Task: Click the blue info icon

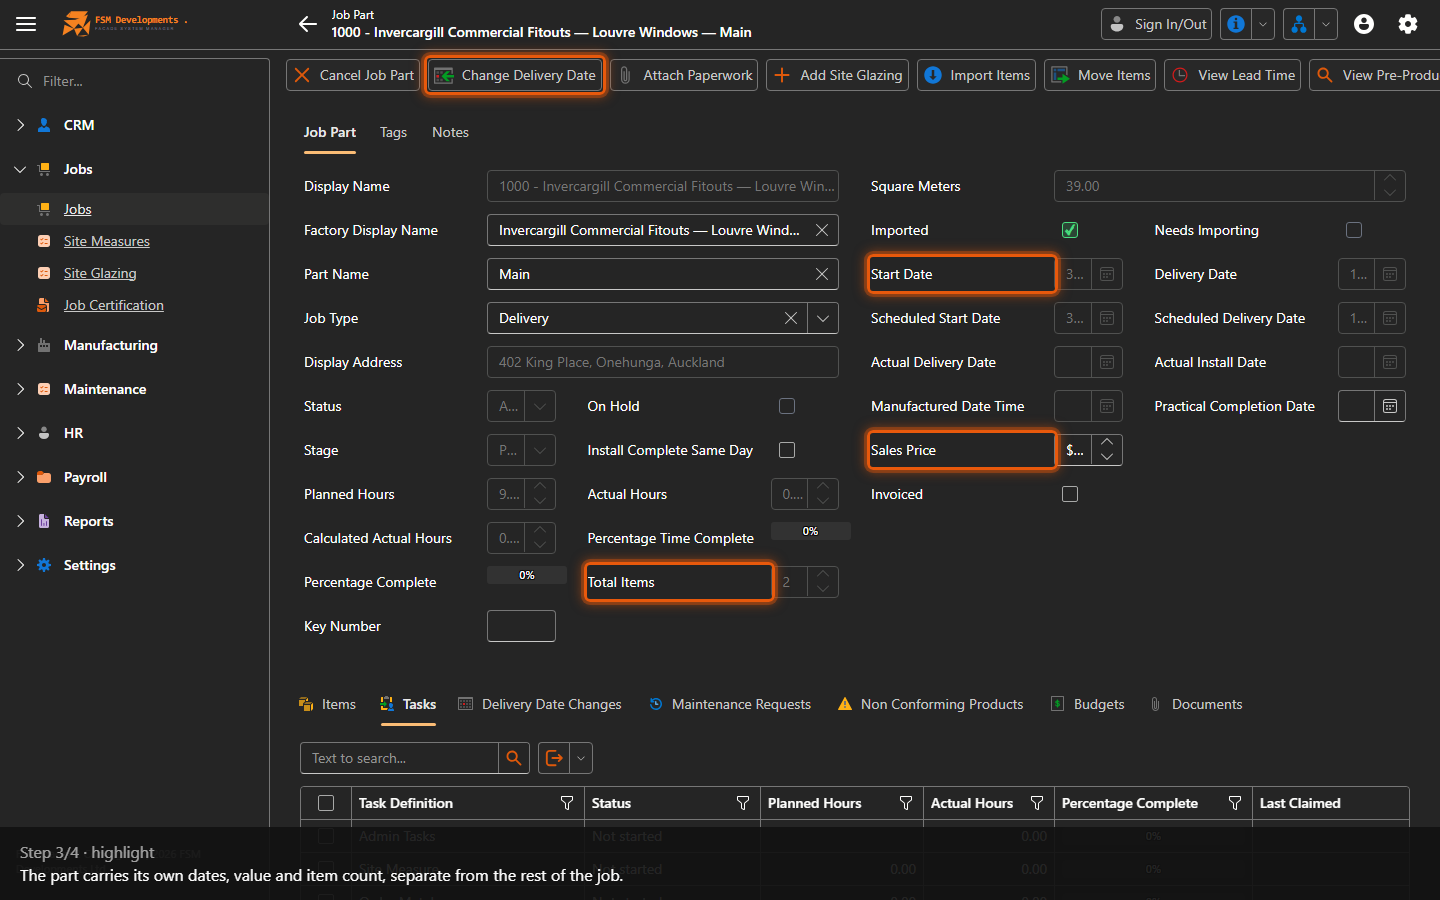Action: (1236, 24)
